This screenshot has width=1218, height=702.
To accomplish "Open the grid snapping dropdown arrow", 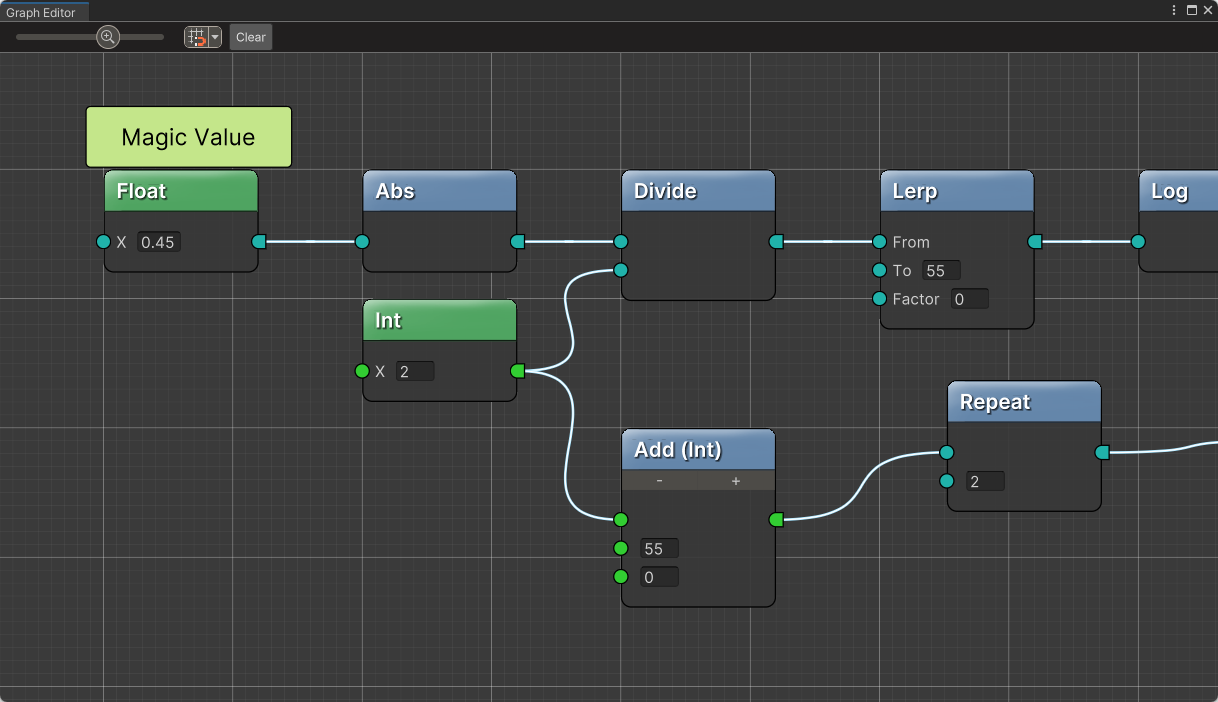I will coord(214,37).
